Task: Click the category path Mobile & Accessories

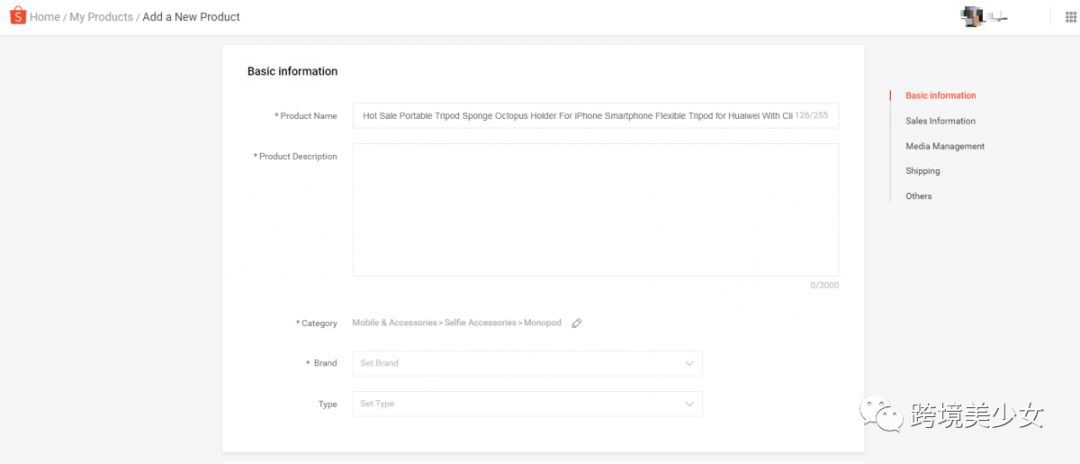Action: 395,323
